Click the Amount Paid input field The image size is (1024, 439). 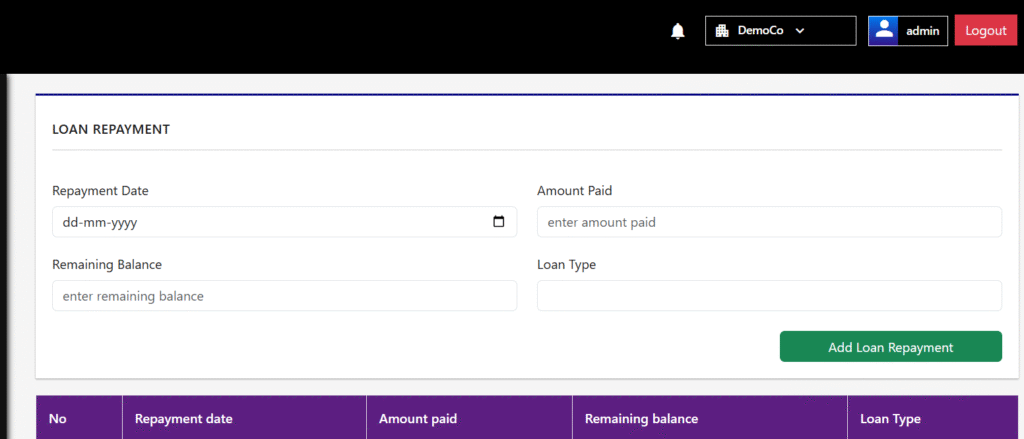(769, 222)
